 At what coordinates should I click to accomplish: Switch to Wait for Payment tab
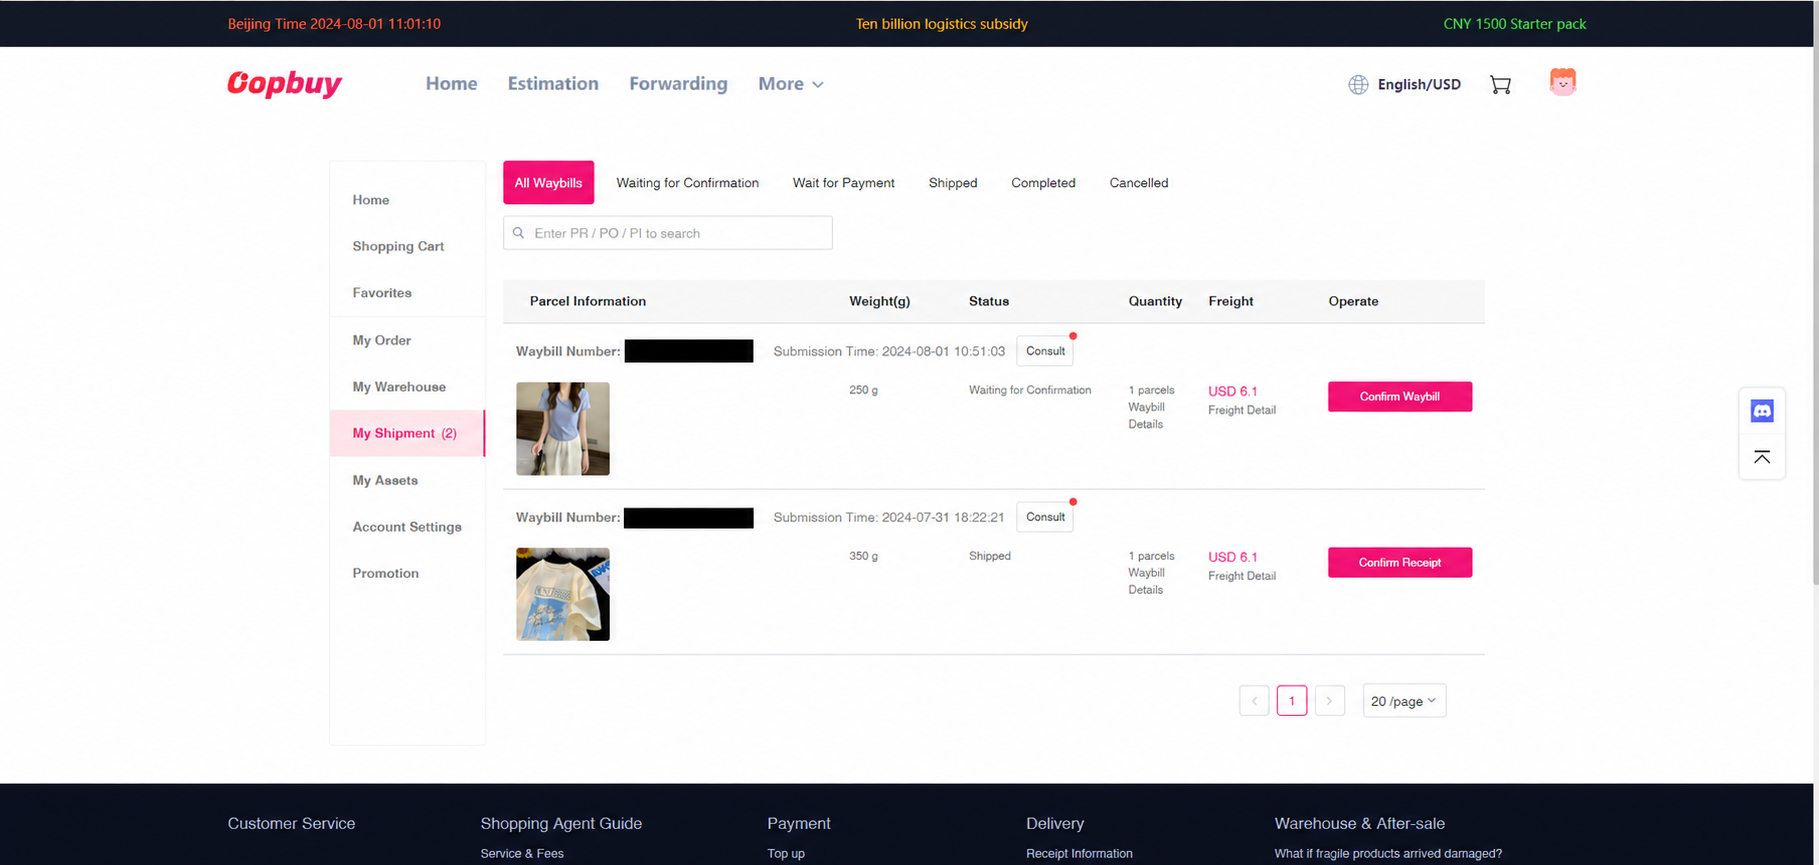843,183
